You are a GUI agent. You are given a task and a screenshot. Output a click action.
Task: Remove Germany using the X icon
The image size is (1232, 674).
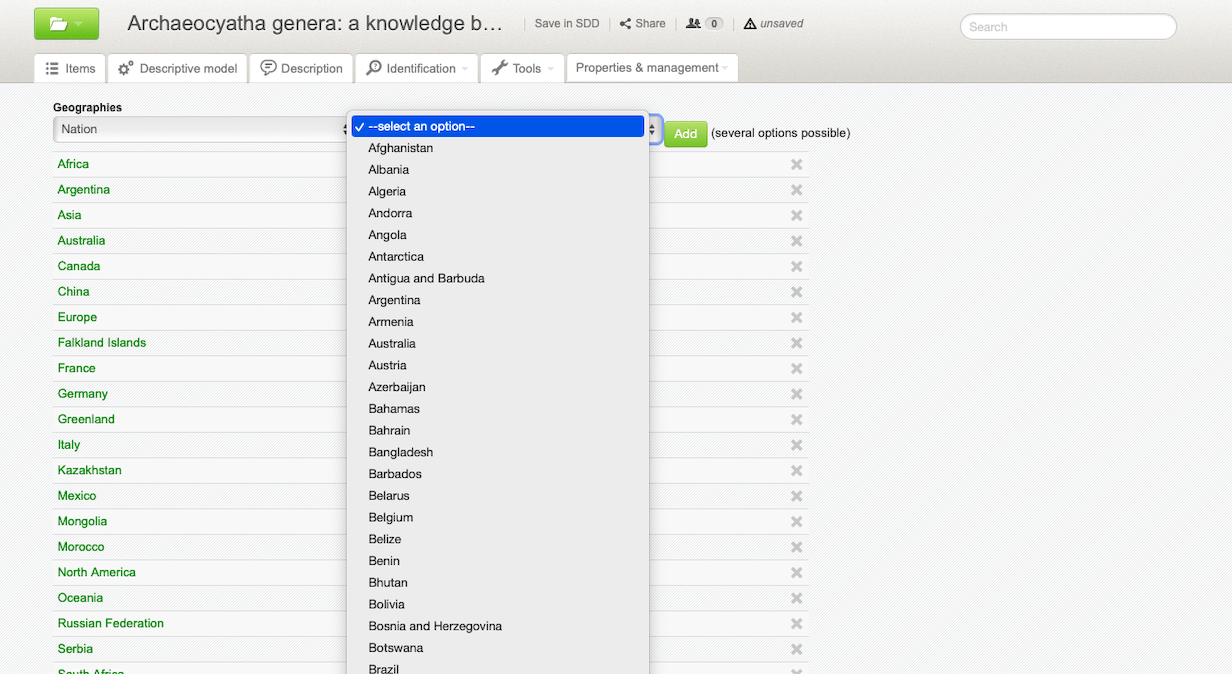[796, 394]
